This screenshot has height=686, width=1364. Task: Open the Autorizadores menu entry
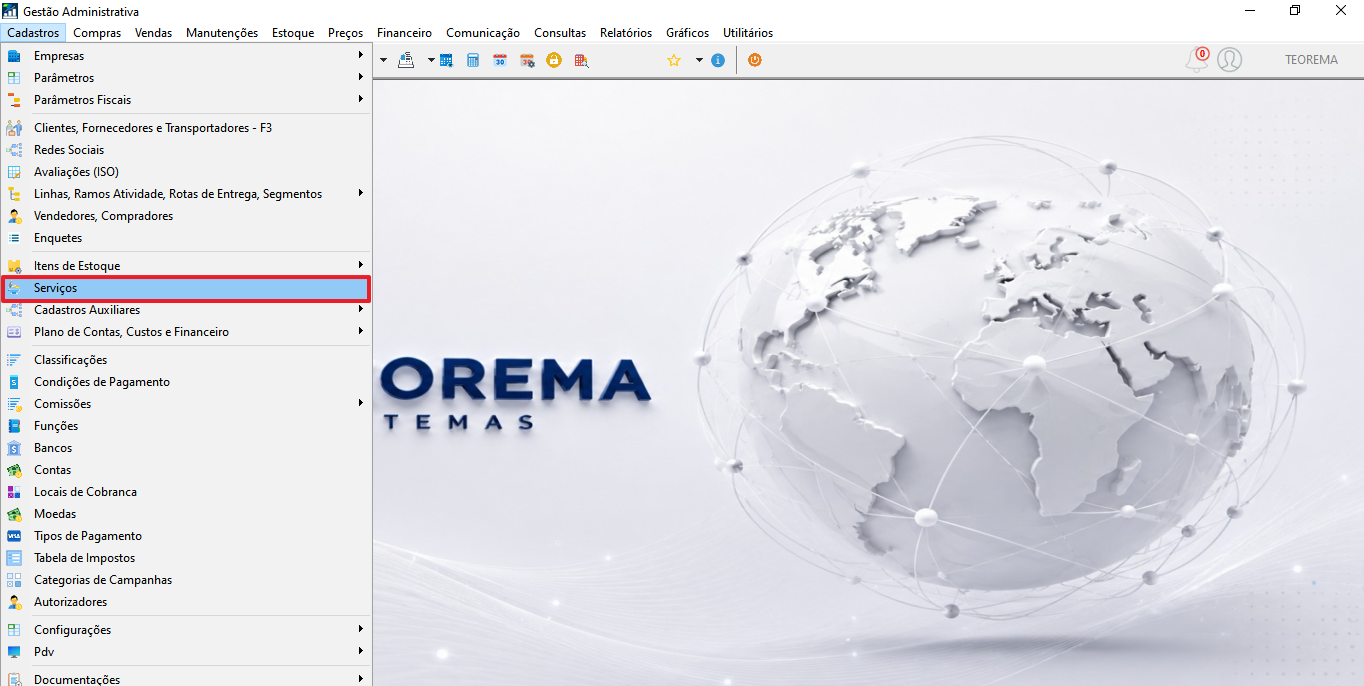tap(186, 602)
